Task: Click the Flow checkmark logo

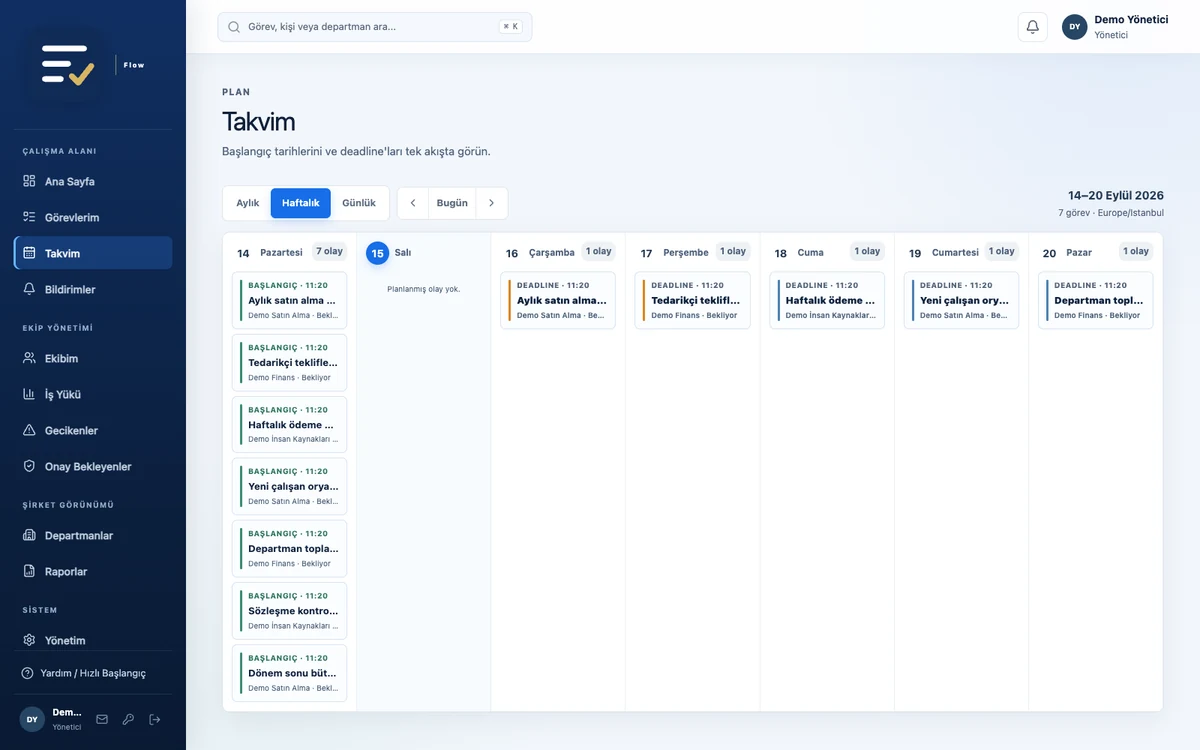Action: pyautogui.click(x=68, y=65)
